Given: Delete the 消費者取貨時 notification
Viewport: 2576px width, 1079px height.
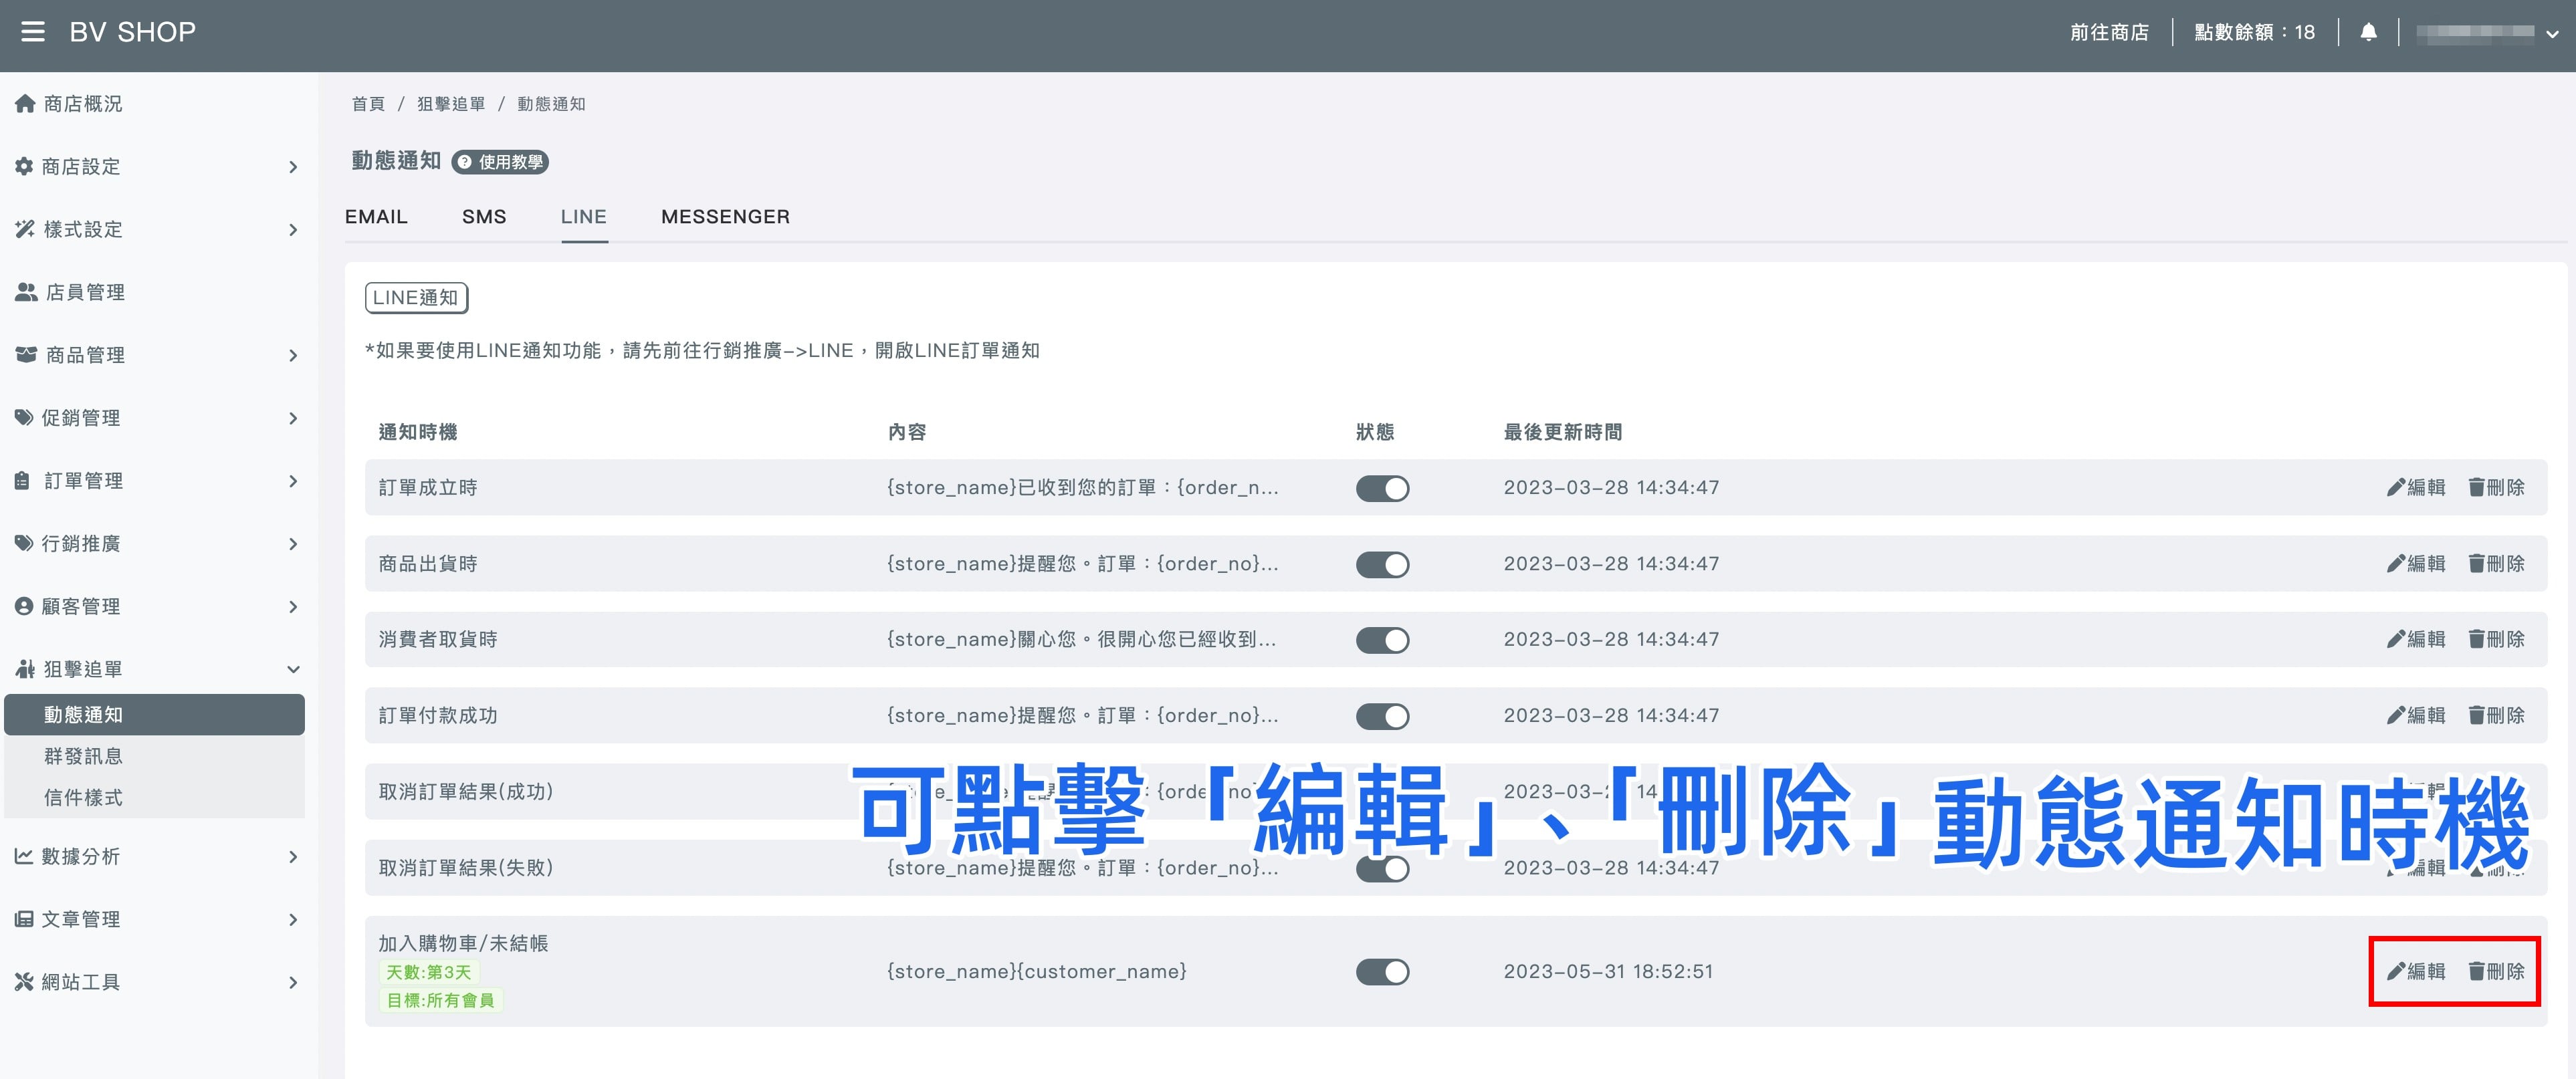Looking at the screenshot, I should 2496,639.
